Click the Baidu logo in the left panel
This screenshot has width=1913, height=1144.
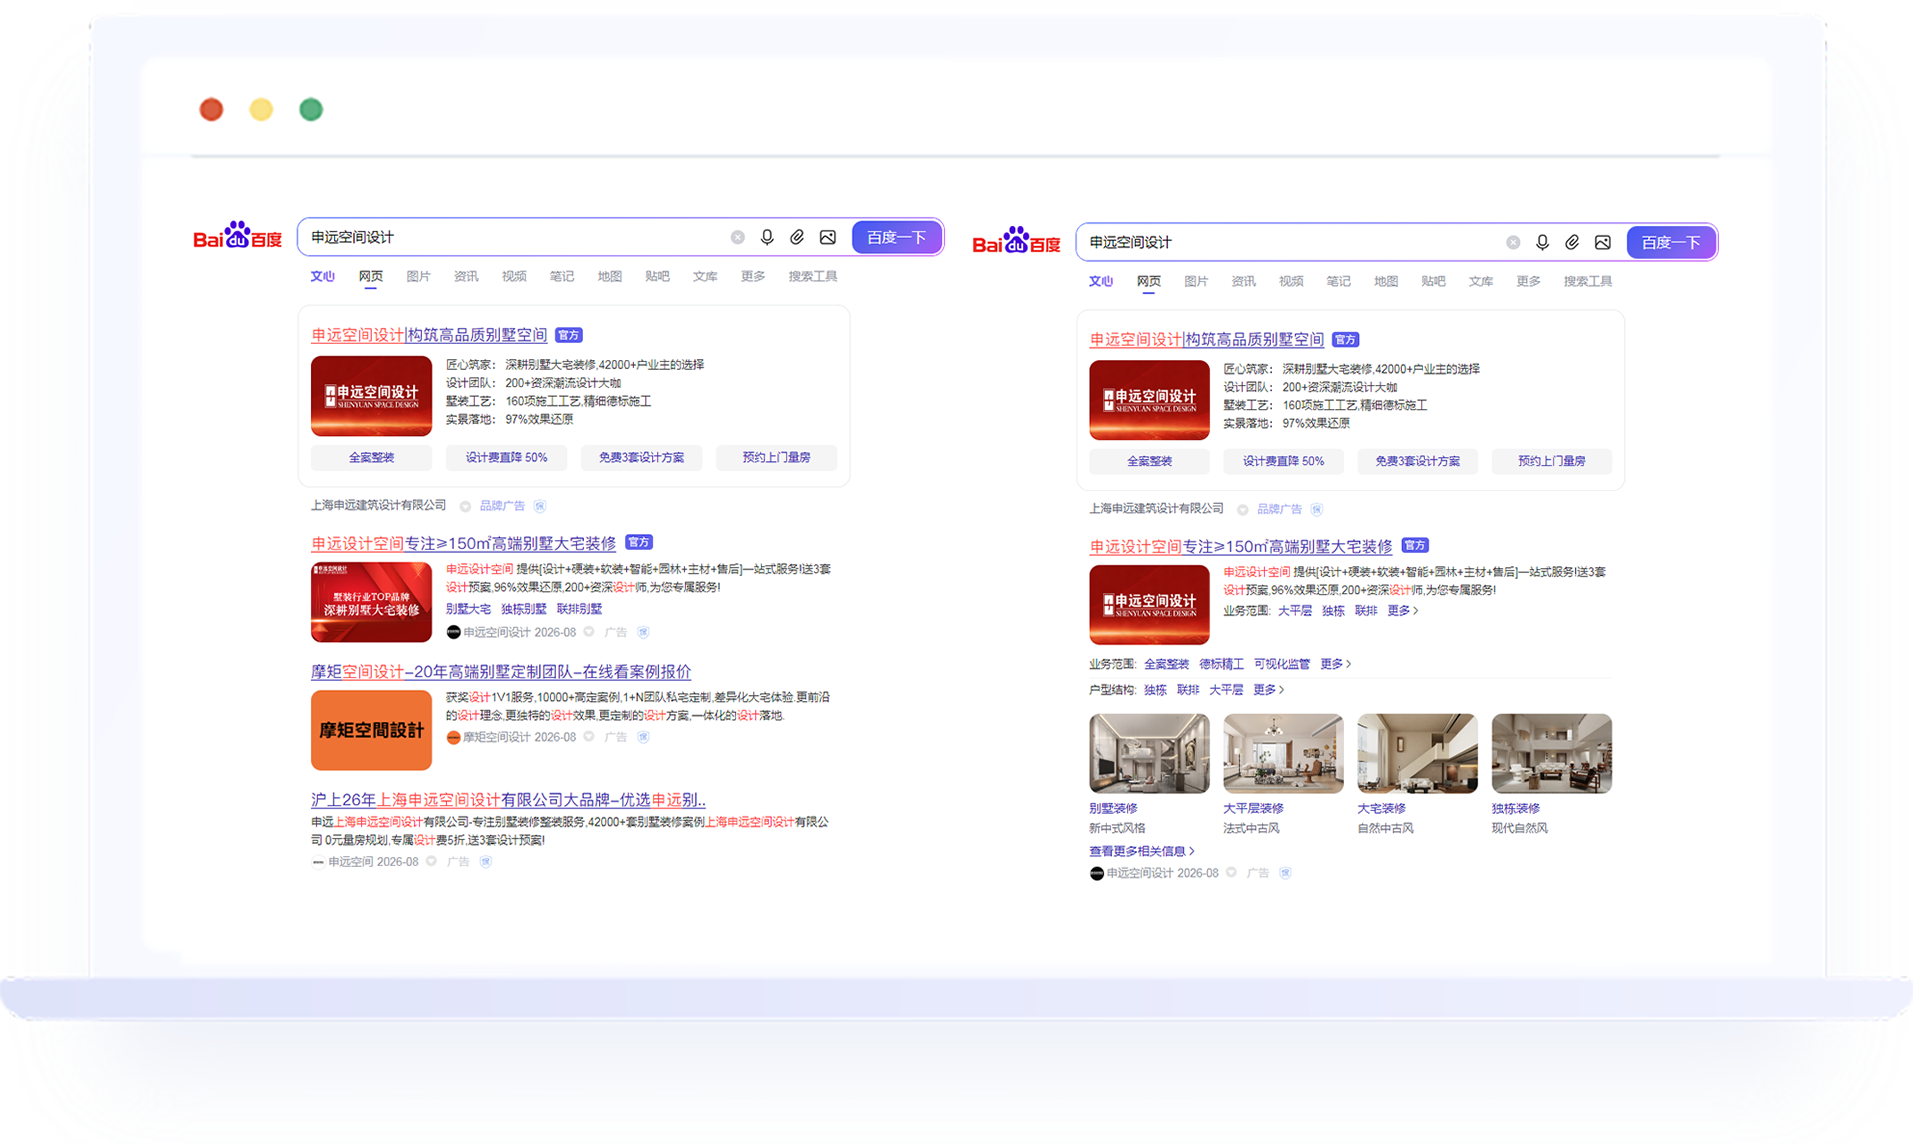tap(237, 237)
